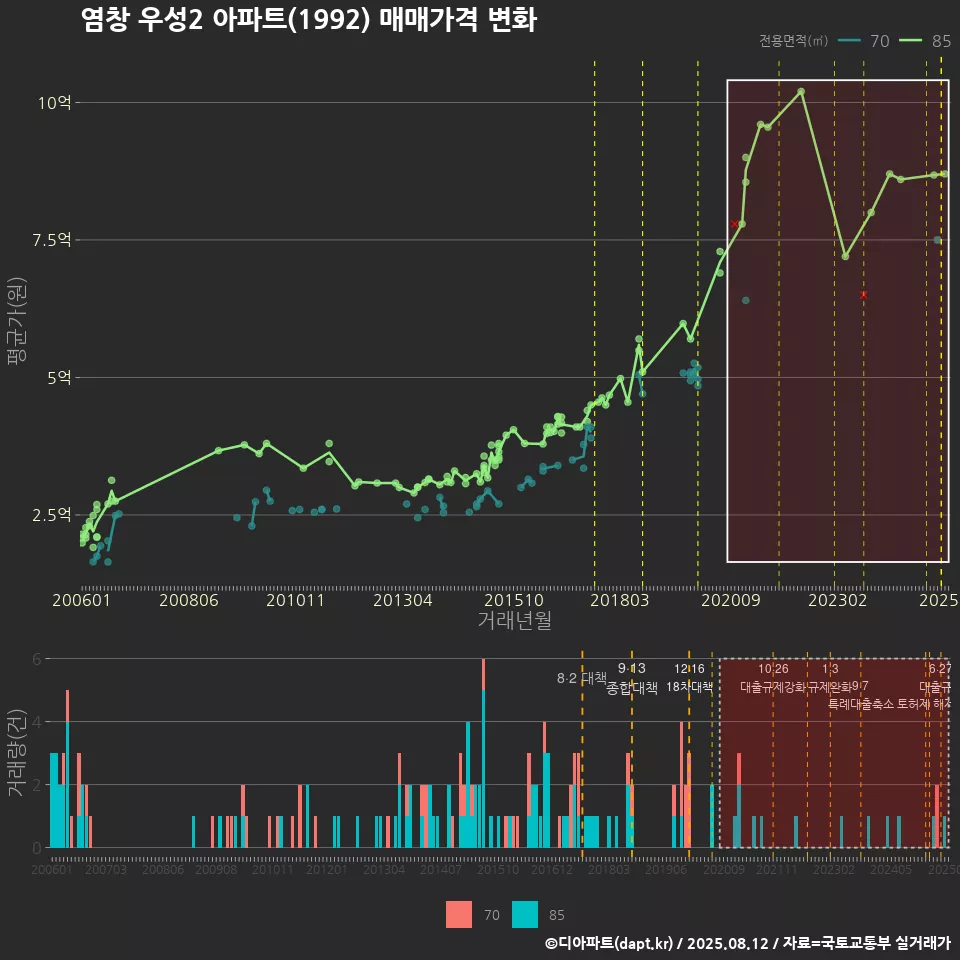Click the 9·13 종합대책 policy annotation

click(x=631, y=678)
